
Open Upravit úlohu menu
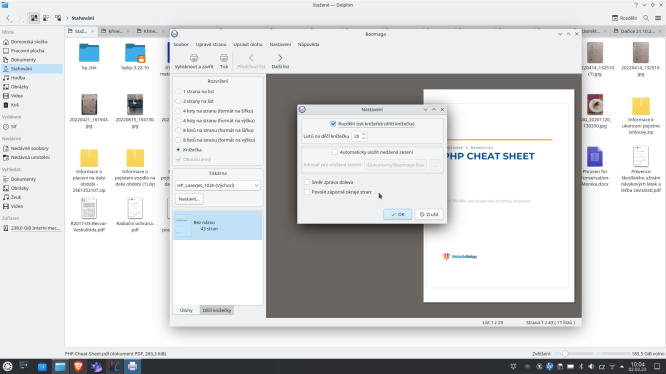(x=248, y=44)
